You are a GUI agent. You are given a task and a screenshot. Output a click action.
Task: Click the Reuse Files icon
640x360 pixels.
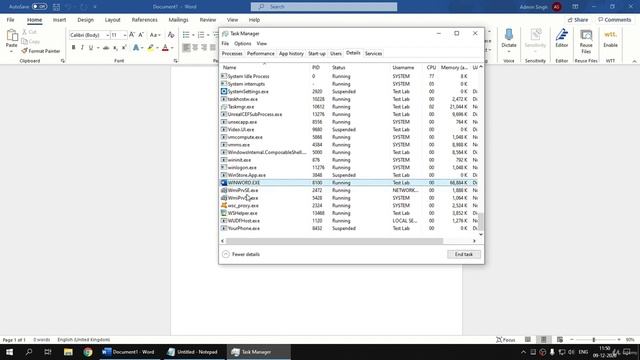tap(586, 36)
